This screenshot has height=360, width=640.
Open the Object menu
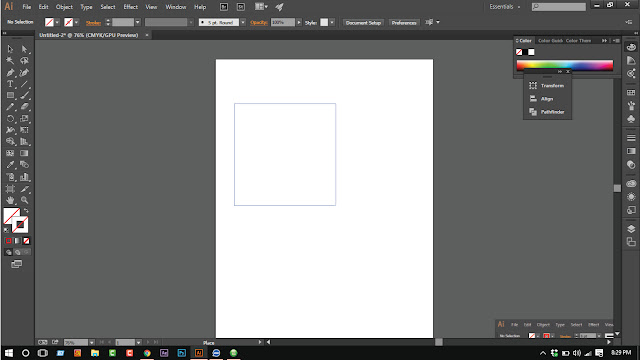click(64, 7)
